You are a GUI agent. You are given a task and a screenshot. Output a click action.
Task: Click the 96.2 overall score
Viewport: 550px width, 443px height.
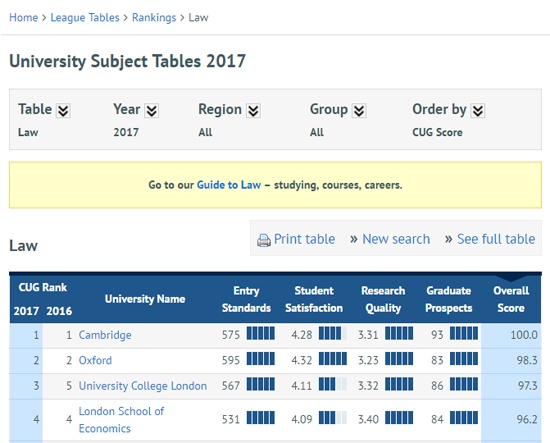[527, 419]
